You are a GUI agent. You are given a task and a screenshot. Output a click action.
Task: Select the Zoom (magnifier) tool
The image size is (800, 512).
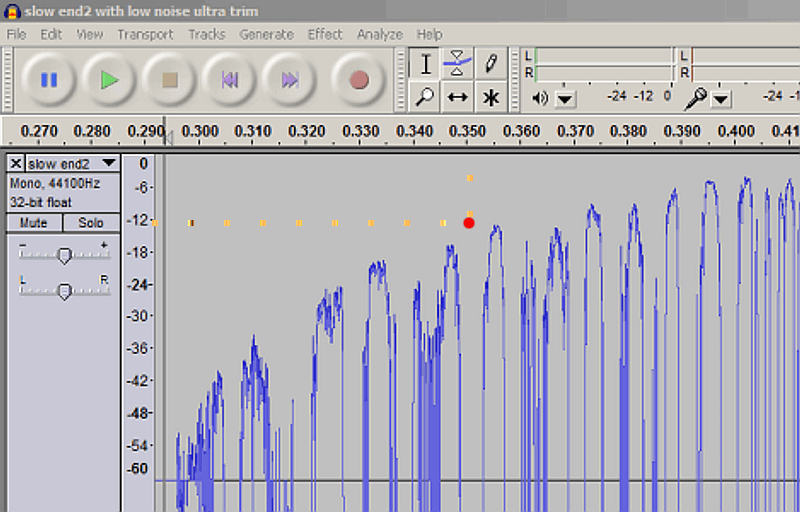pos(424,96)
